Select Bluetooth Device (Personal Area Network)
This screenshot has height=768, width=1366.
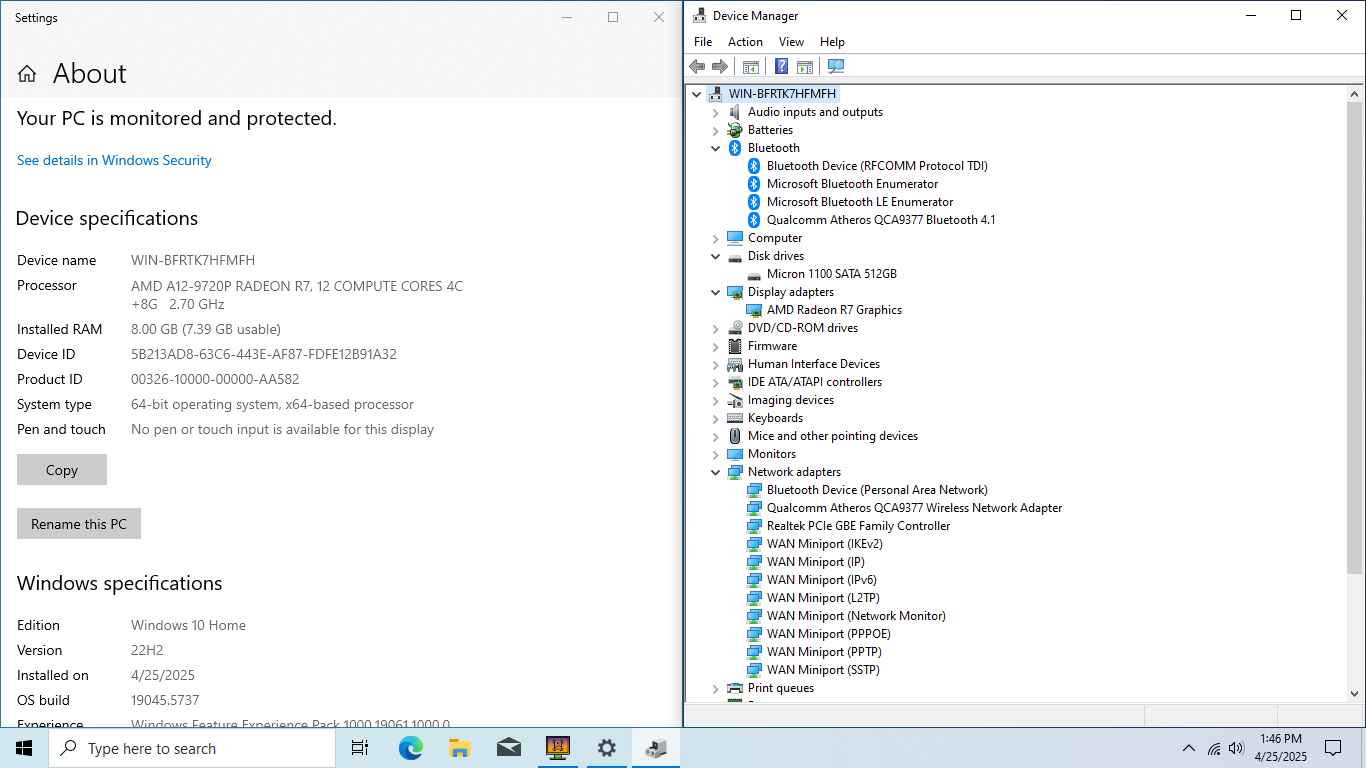(877, 490)
